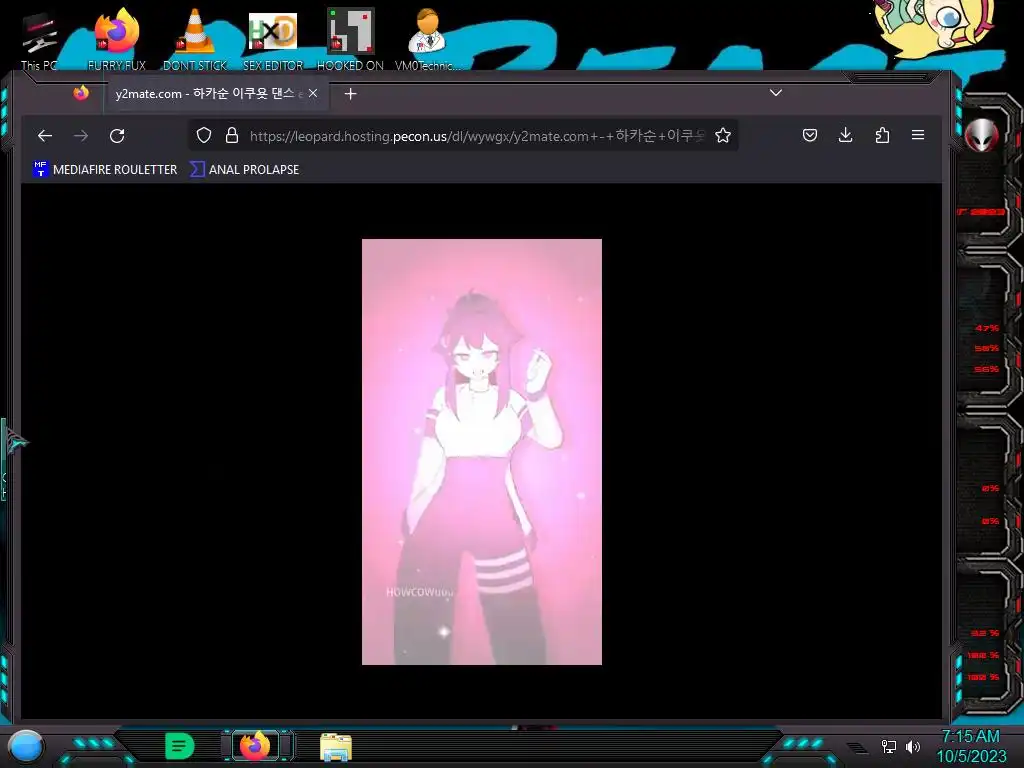Screen dimensions: 1024x768
Task: Click the Firefox icon left of the tab
Action: (x=81, y=93)
